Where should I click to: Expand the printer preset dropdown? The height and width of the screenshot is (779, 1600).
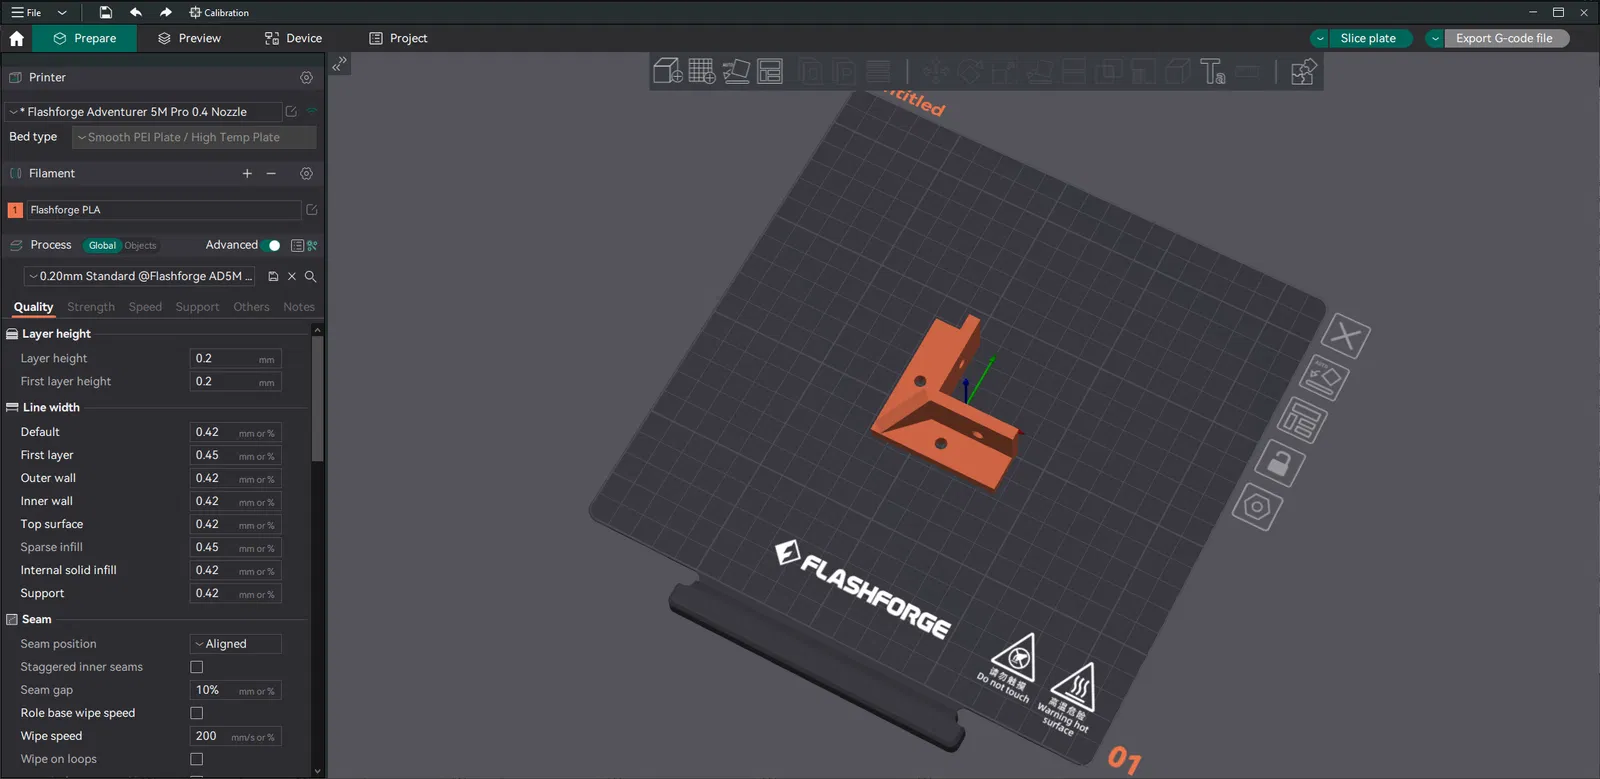pos(142,112)
